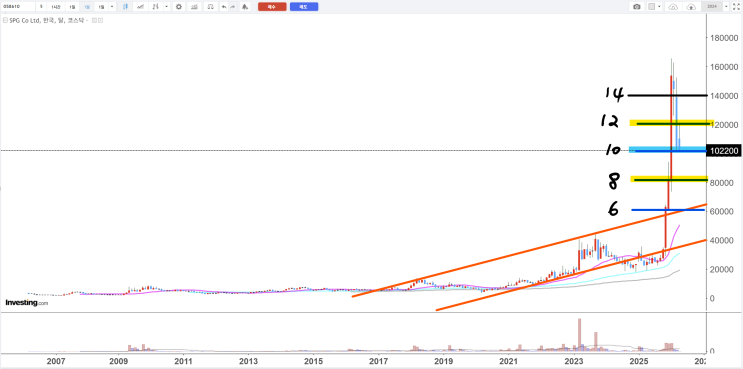Click the alert bell icon
743x369 pixels.
pos(245,7)
